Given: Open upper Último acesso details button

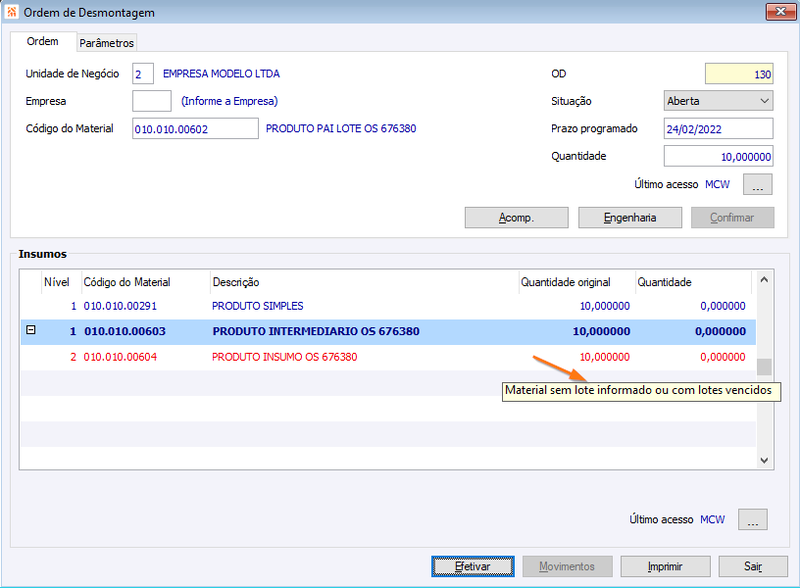Looking at the screenshot, I should pyautogui.click(x=757, y=184).
